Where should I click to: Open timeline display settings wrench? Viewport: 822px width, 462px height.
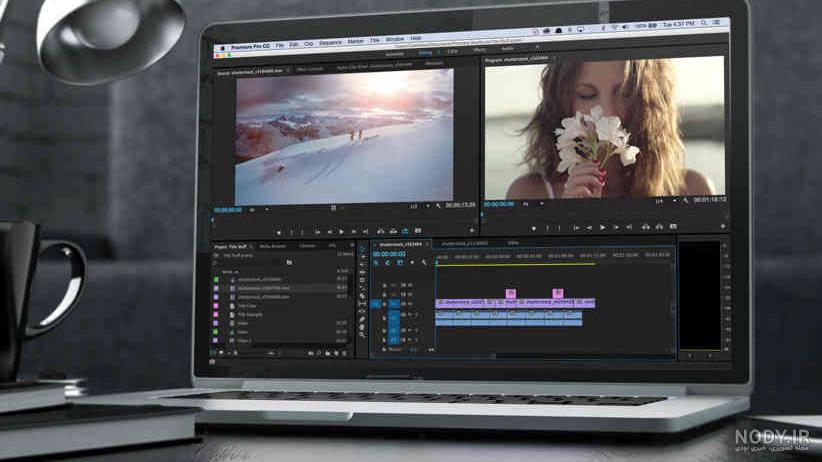pyautogui.click(x=424, y=262)
